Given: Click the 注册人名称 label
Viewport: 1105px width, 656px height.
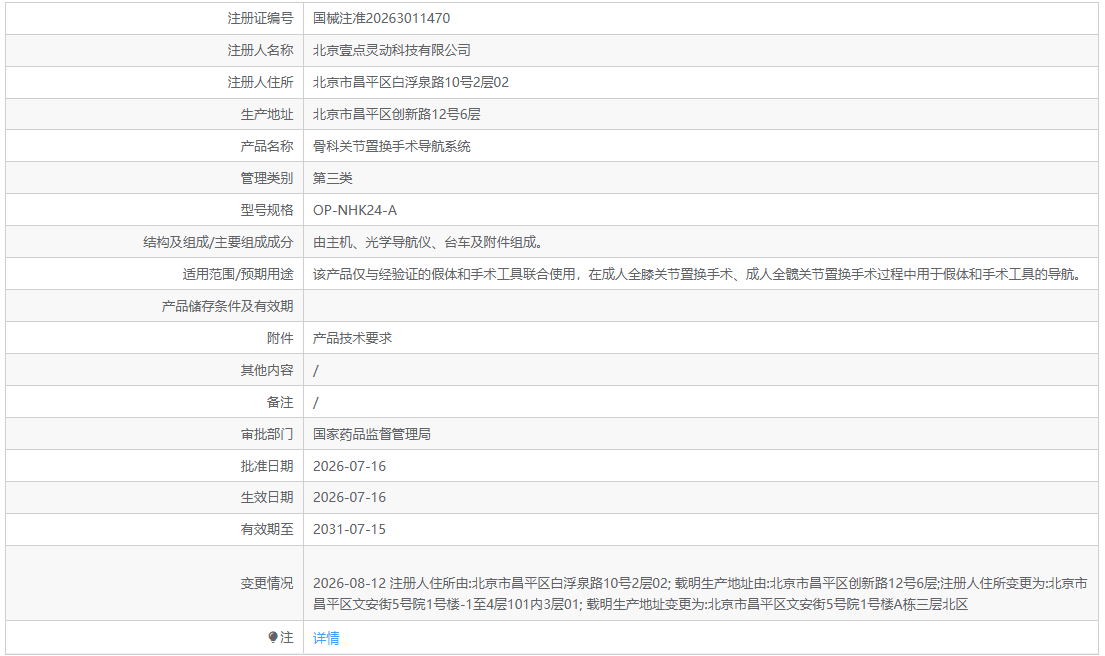Looking at the screenshot, I should point(260,50).
